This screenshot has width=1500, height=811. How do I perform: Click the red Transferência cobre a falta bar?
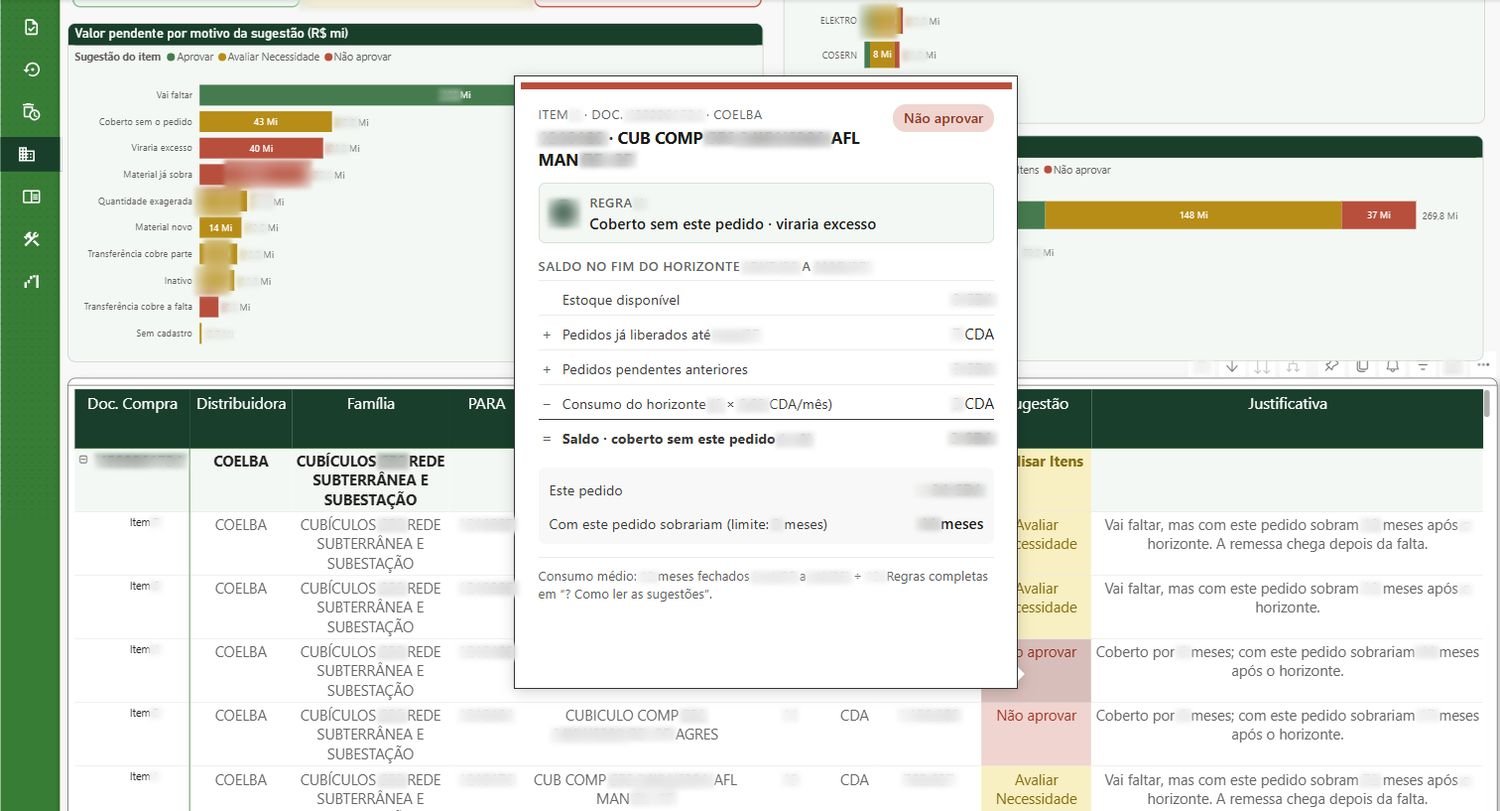coord(209,307)
